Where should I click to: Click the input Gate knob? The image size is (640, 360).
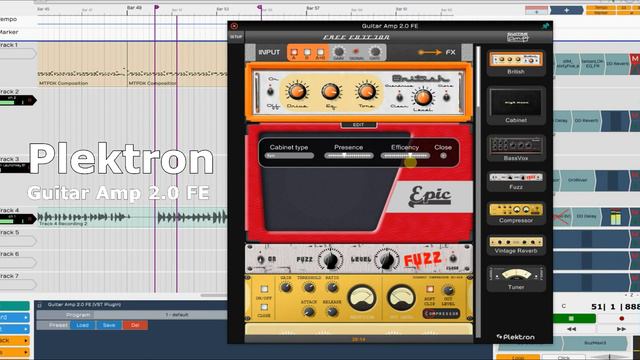[375, 51]
